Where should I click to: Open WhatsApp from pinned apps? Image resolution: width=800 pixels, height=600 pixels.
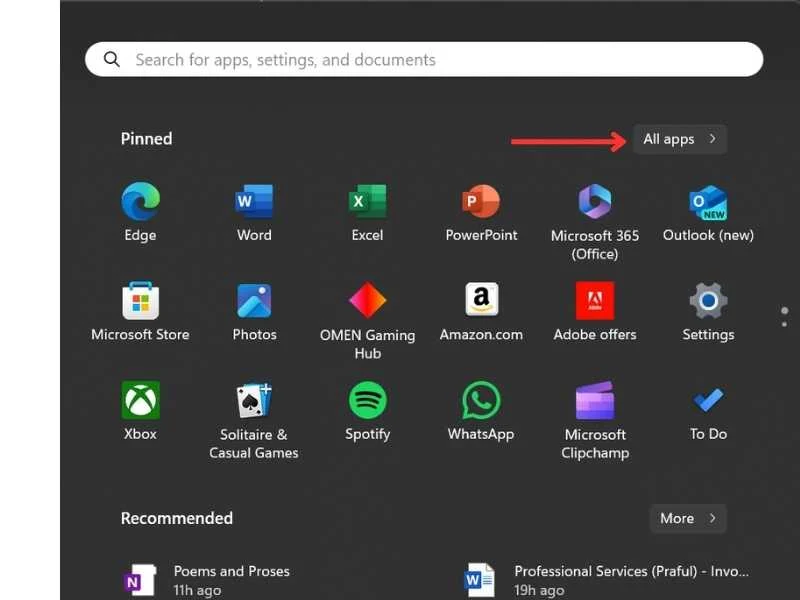tap(481, 400)
